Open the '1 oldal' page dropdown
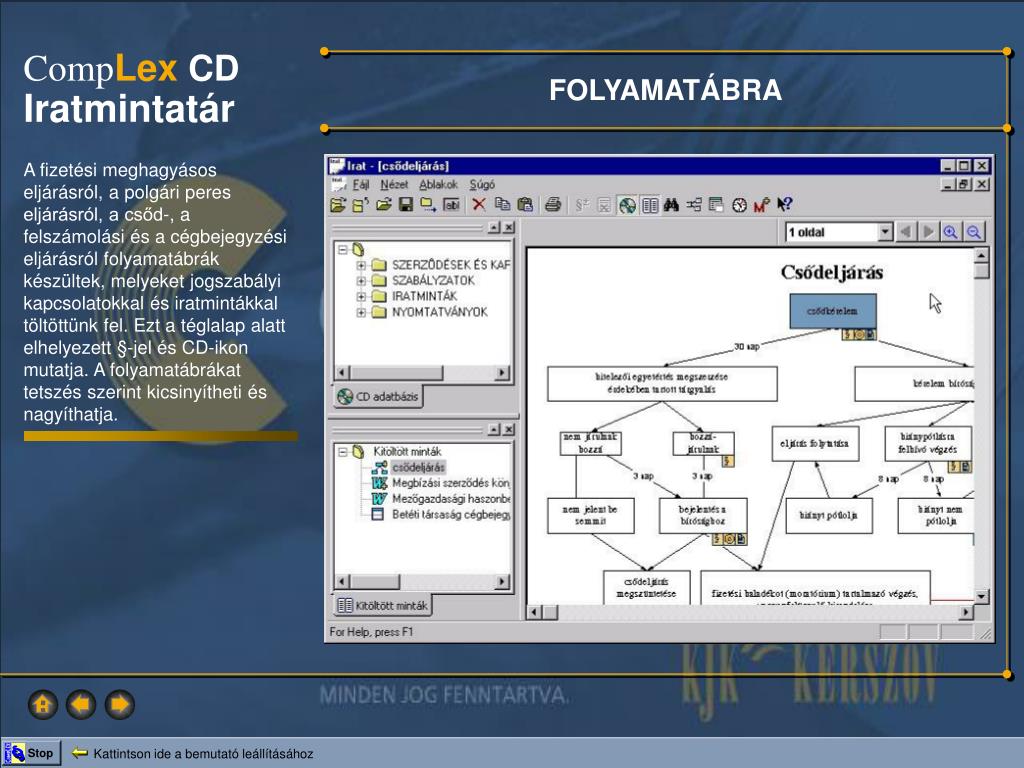This screenshot has width=1024, height=768. click(x=885, y=232)
